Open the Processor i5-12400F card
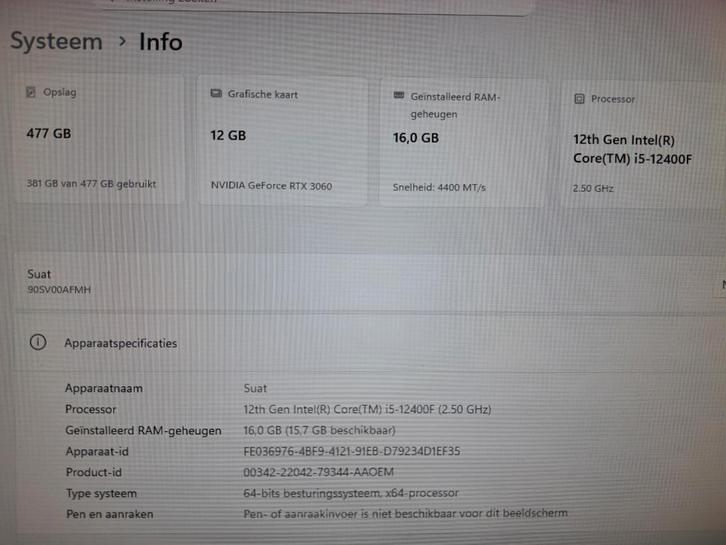Screen dimensions: 726x545 (x=643, y=144)
